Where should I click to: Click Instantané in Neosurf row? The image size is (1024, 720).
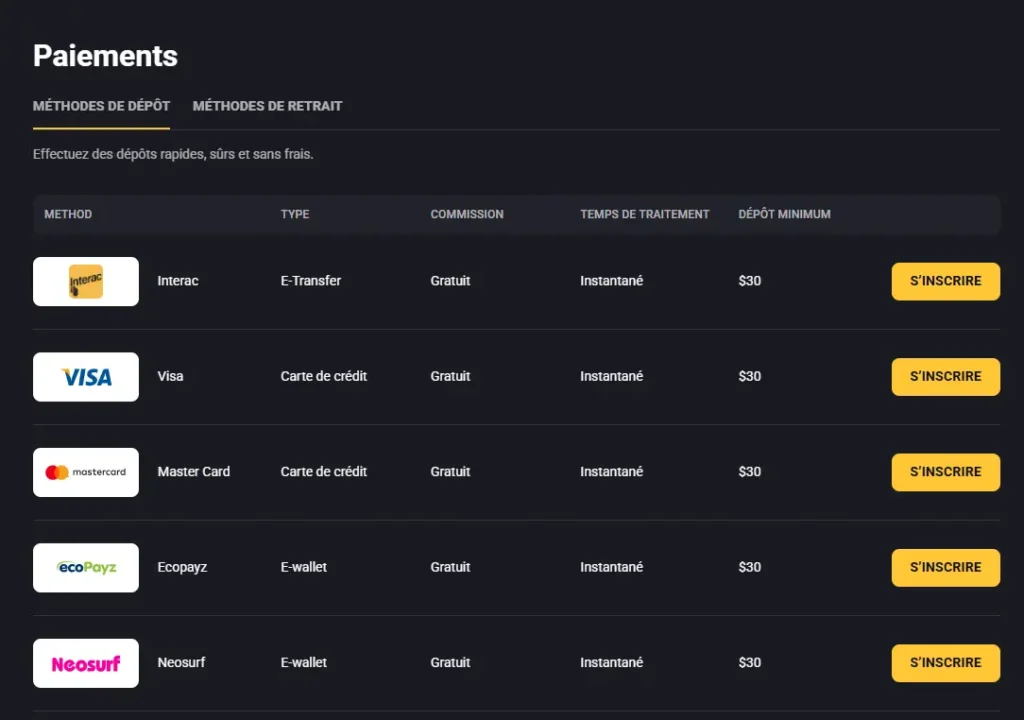(x=611, y=663)
